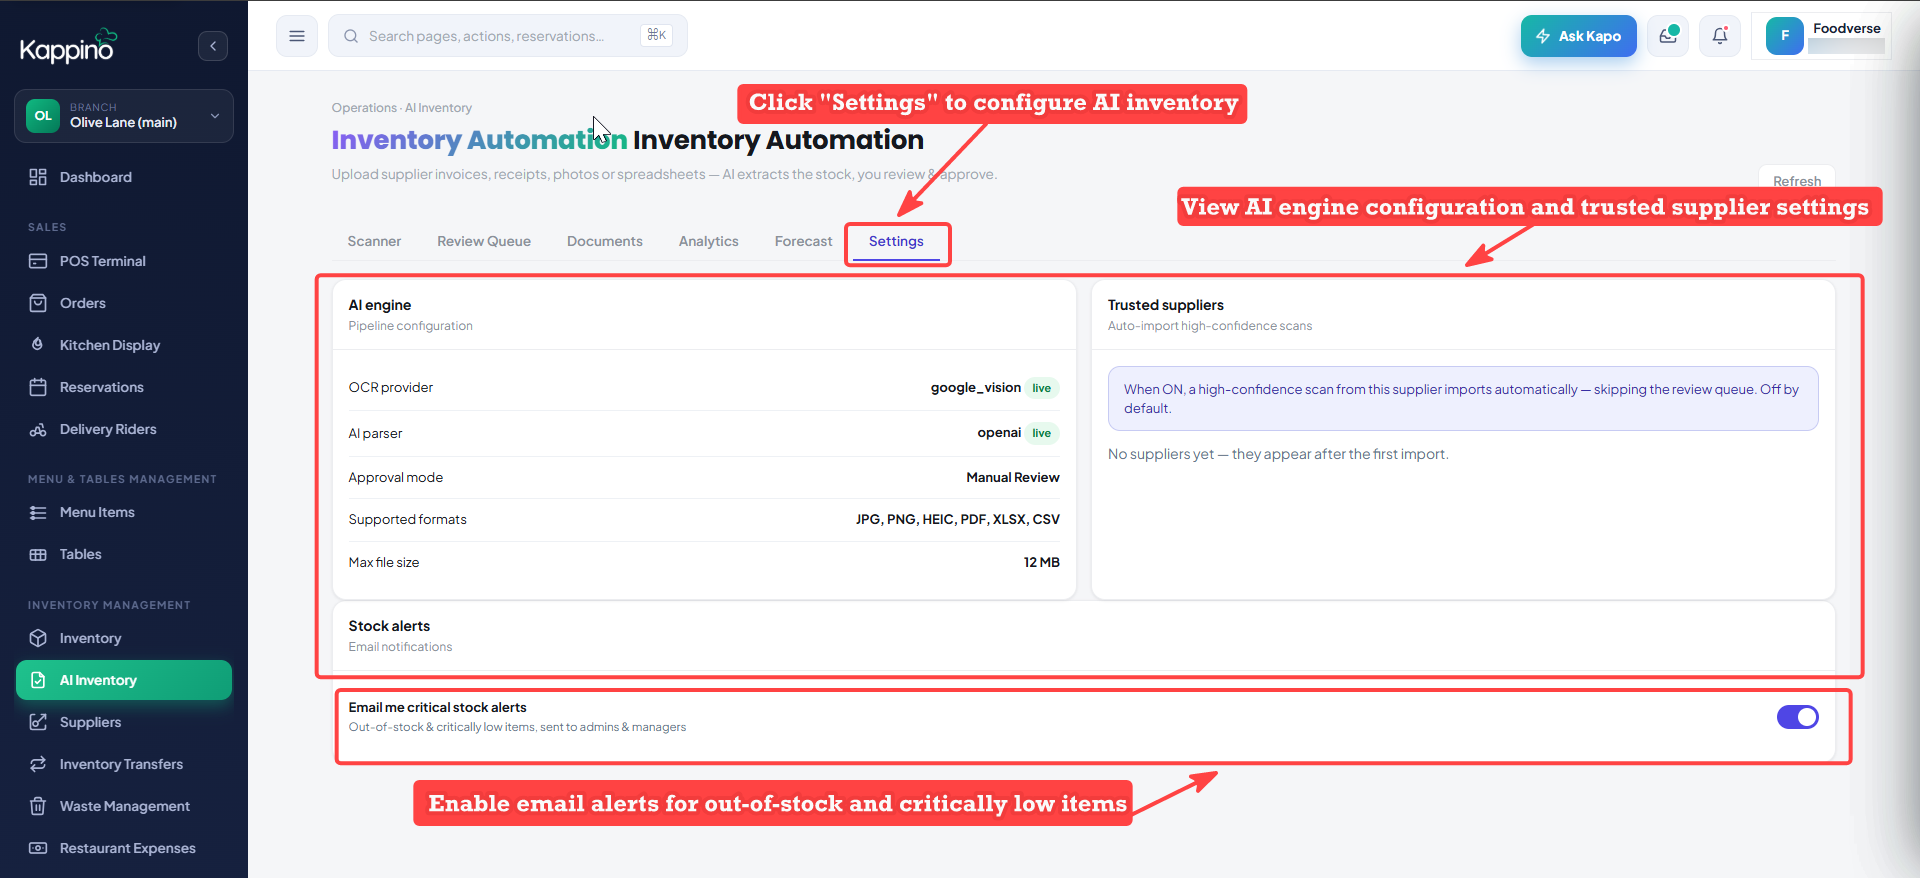Click the search magnifier icon
The width and height of the screenshot is (1920, 878).
[351, 36]
